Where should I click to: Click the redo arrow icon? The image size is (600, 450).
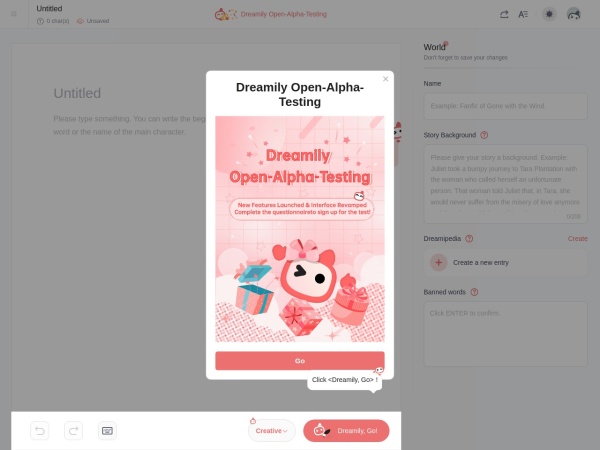tap(73, 431)
